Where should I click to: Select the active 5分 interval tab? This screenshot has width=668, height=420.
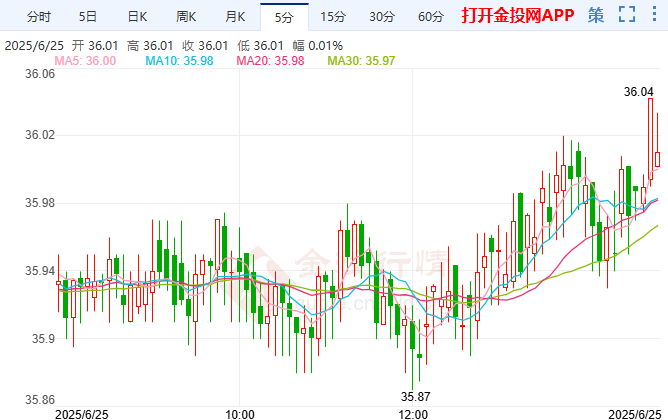(x=284, y=16)
